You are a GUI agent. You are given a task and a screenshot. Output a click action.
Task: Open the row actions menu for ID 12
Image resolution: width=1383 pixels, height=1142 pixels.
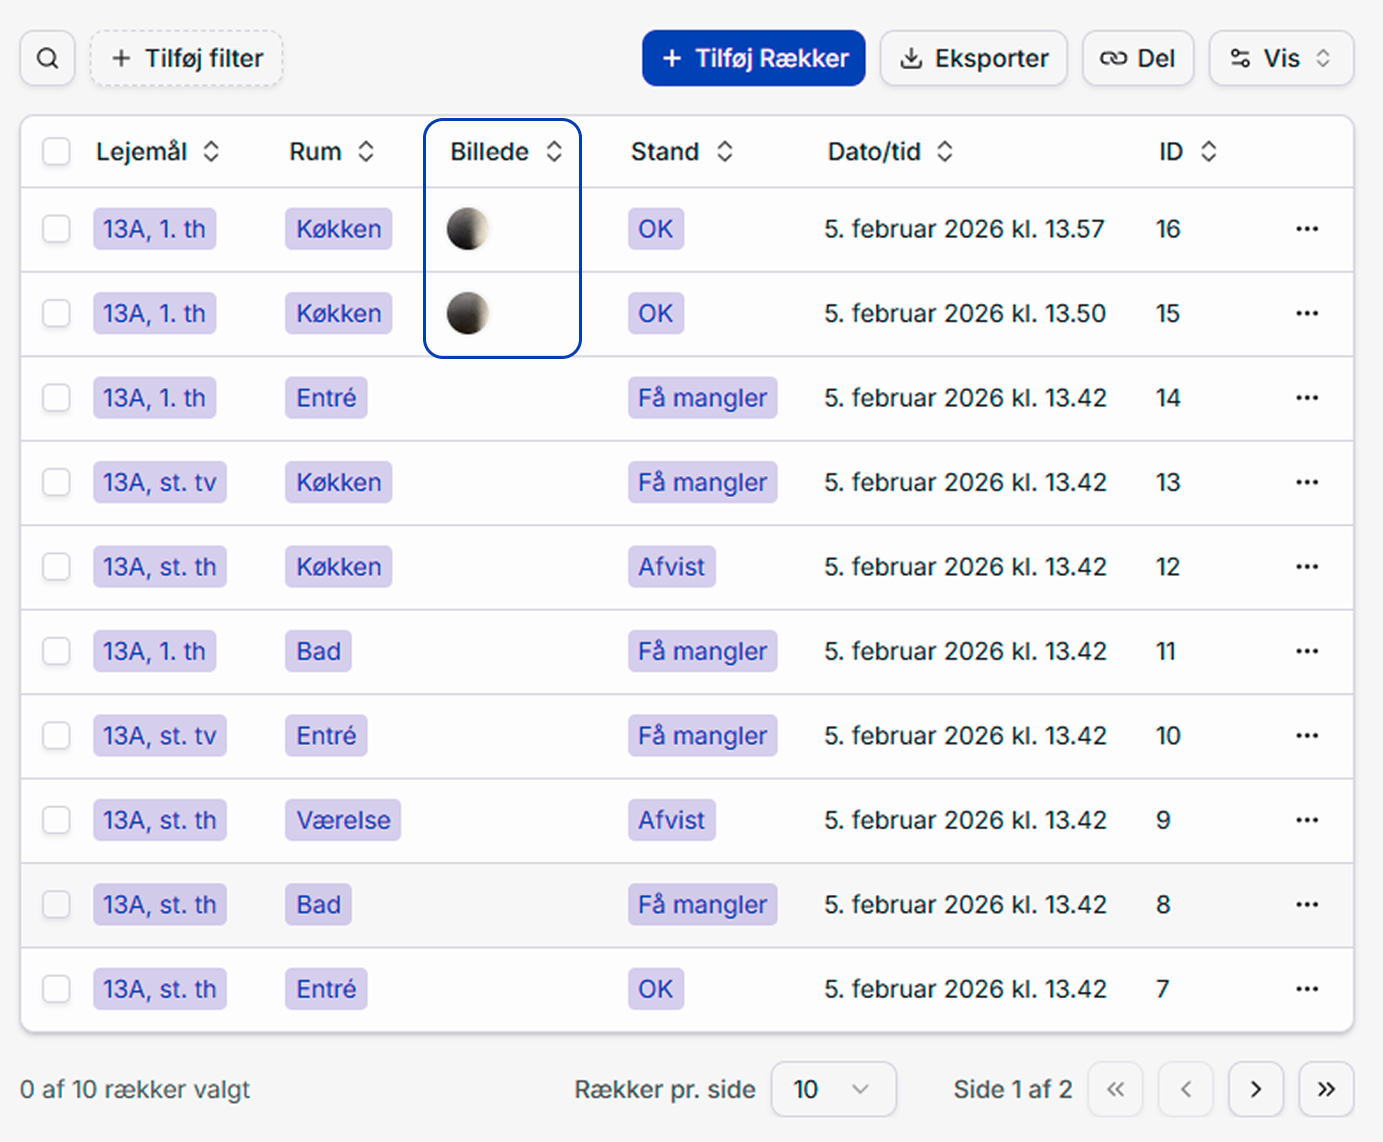tap(1307, 566)
